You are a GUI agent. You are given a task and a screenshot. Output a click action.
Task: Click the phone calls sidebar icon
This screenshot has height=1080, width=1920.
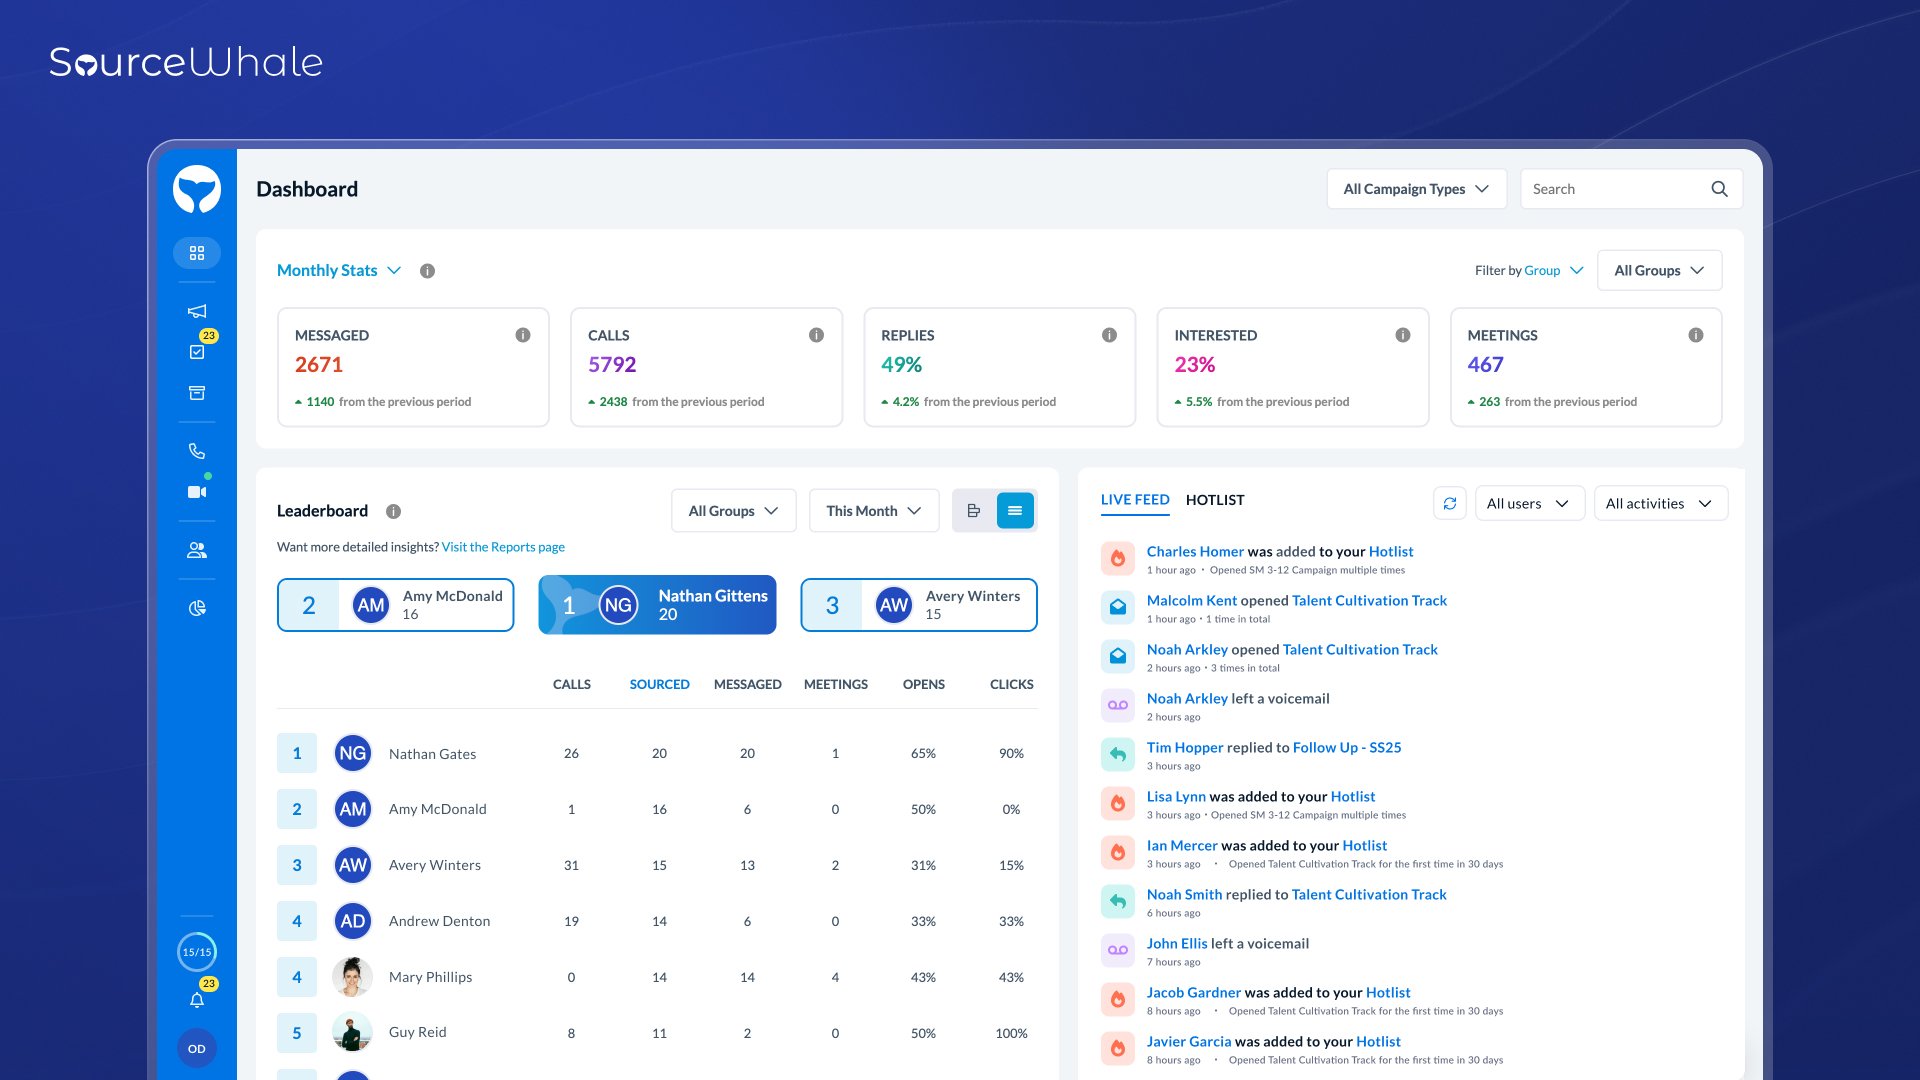197,451
